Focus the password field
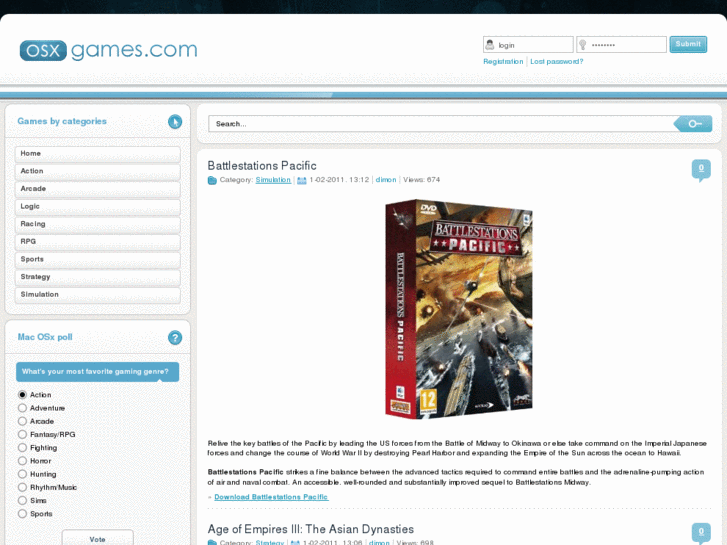The height and width of the screenshot is (545, 727). (621, 45)
